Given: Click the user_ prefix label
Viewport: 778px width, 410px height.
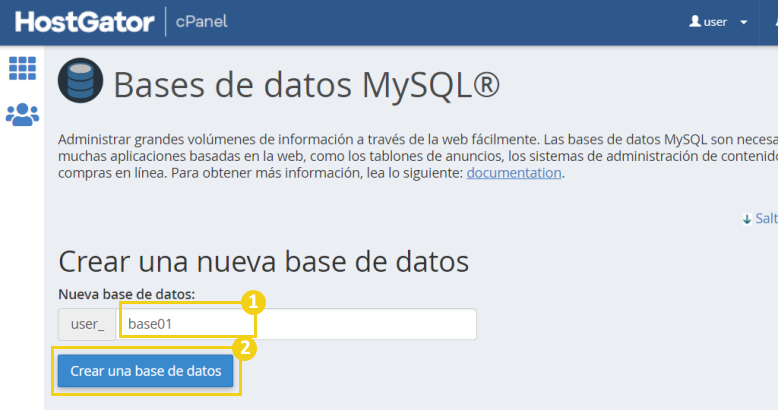Looking at the screenshot, I should (87, 324).
